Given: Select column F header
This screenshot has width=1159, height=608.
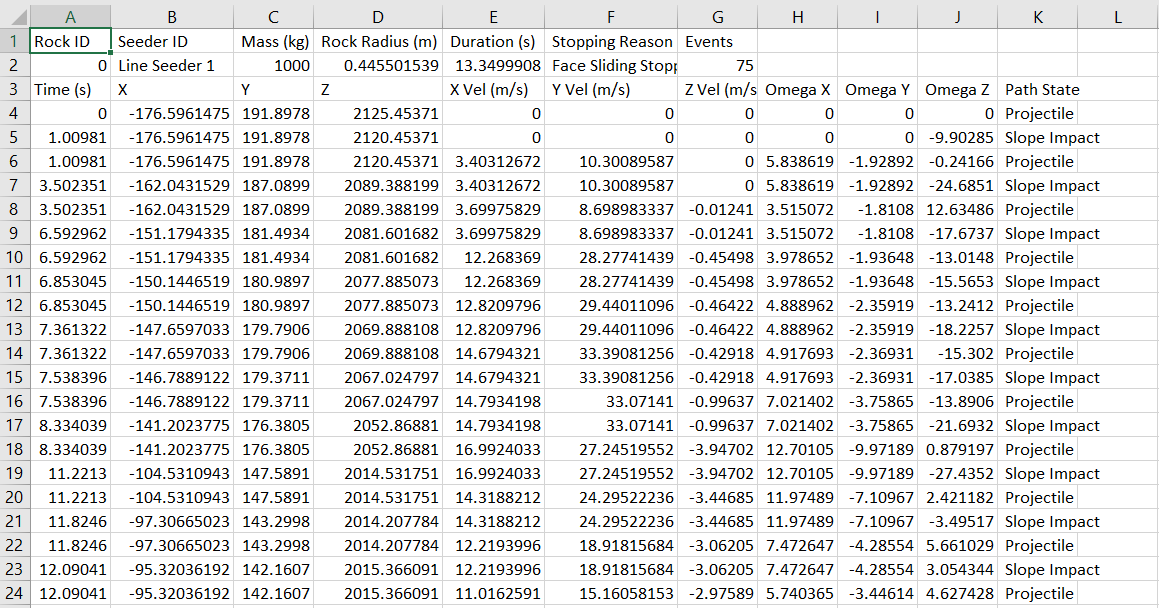Looking at the screenshot, I should coord(611,17).
